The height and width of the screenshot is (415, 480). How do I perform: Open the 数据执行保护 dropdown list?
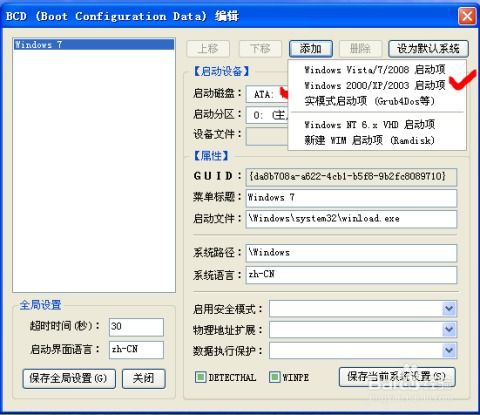coord(449,350)
